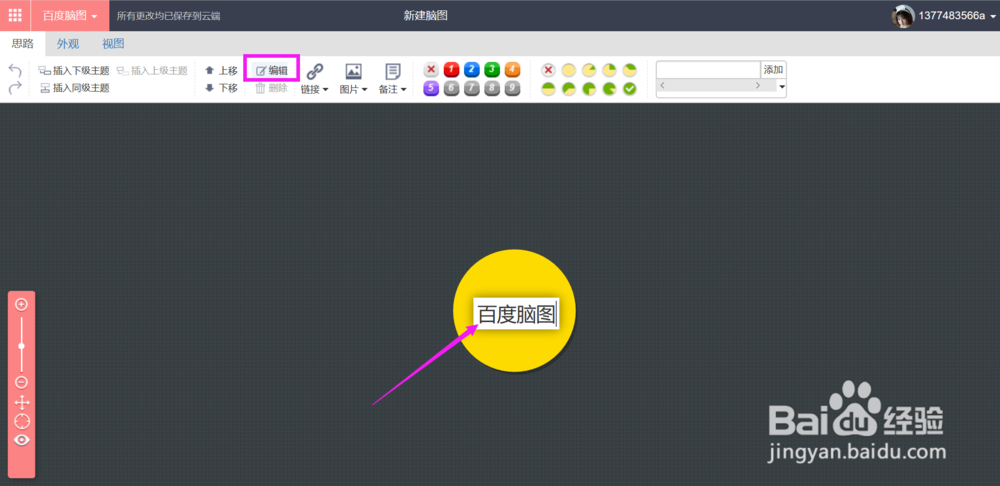Click the 新建脑图 document title
The image size is (1000, 486).
(x=425, y=15)
